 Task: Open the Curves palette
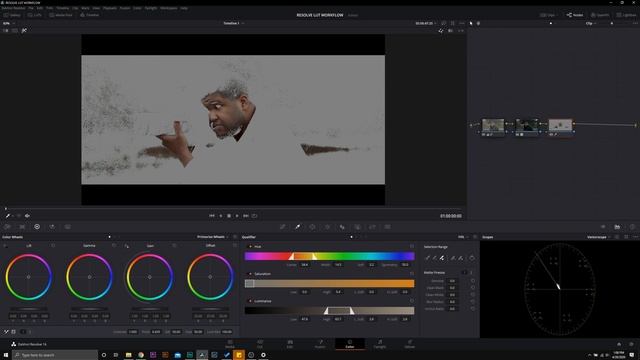click(x=282, y=227)
